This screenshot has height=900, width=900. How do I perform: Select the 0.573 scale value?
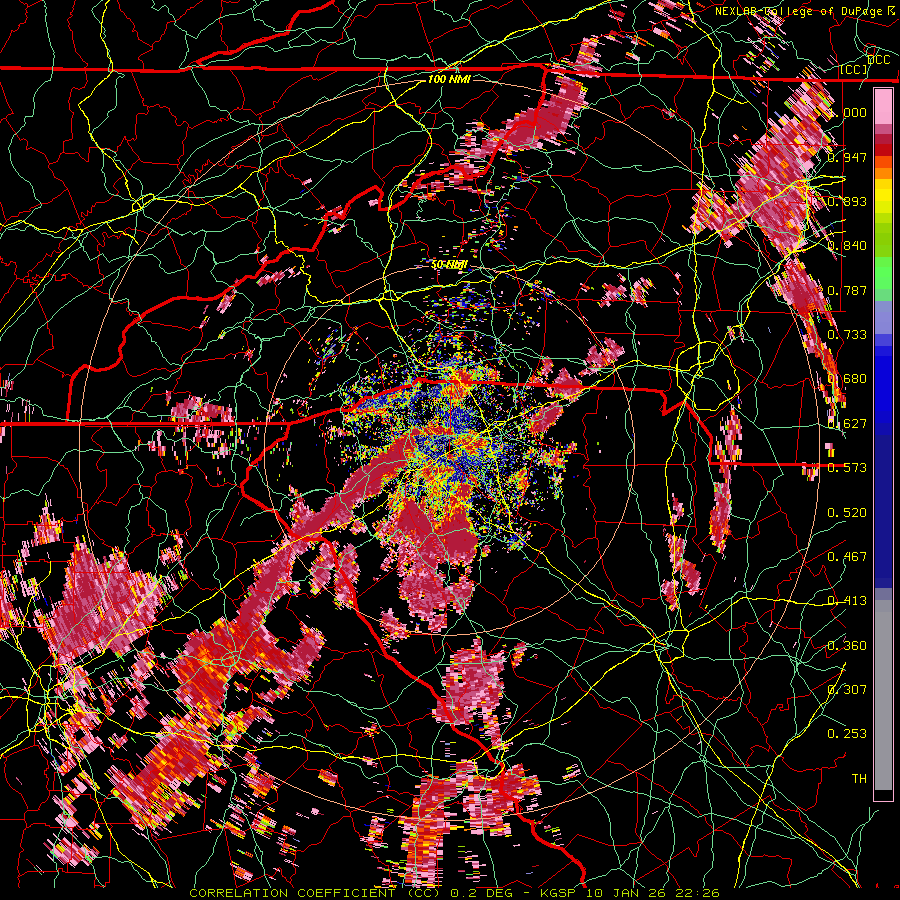tap(848, 468)
